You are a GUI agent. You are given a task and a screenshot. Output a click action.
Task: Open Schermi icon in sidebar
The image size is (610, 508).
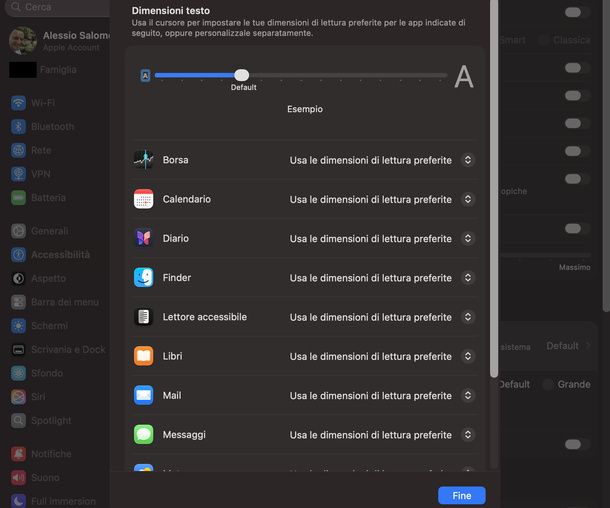pyautogui.click(x=18, y=326)
